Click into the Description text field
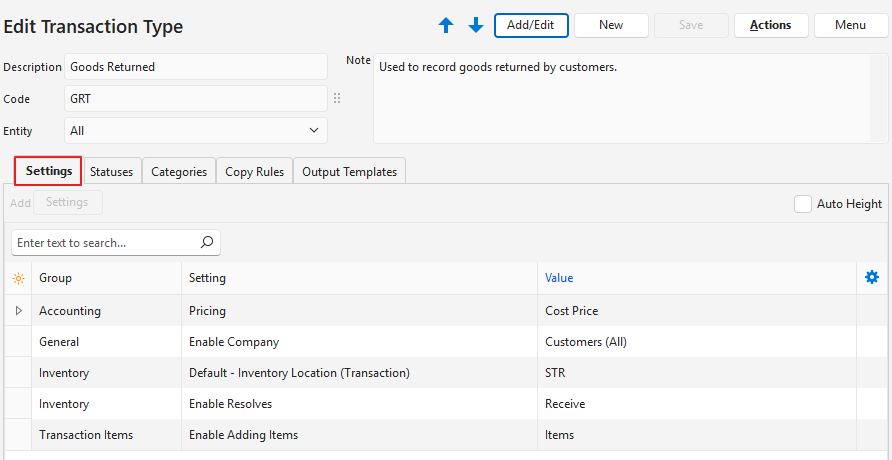892x460 pixels. (x=196, y=67)
